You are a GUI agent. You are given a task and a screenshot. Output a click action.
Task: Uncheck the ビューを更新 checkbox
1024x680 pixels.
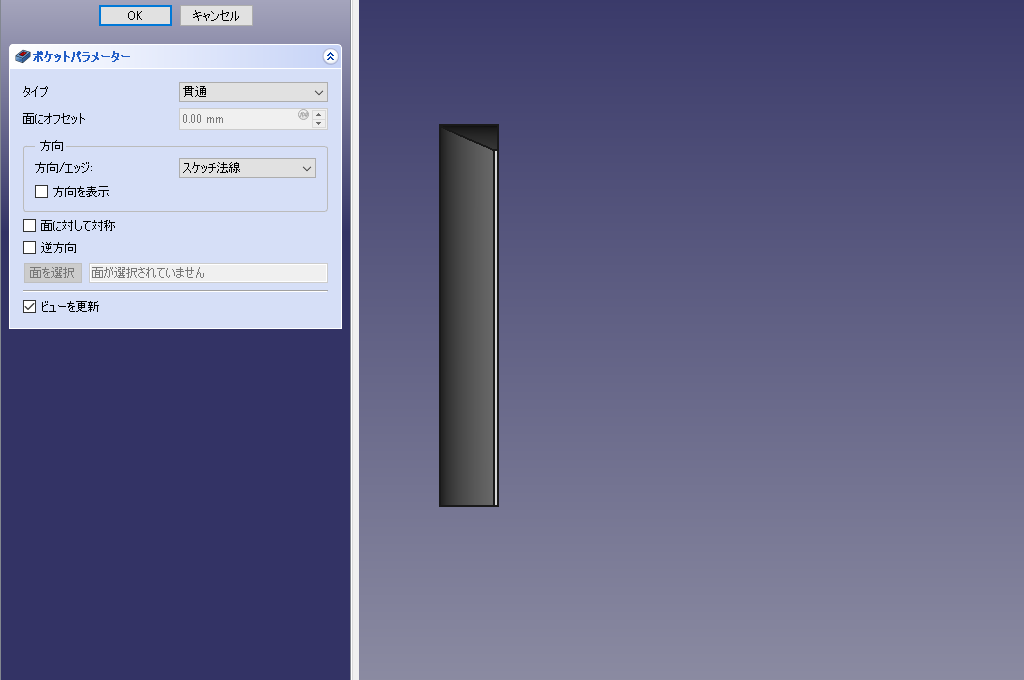(x=29, y=307)
